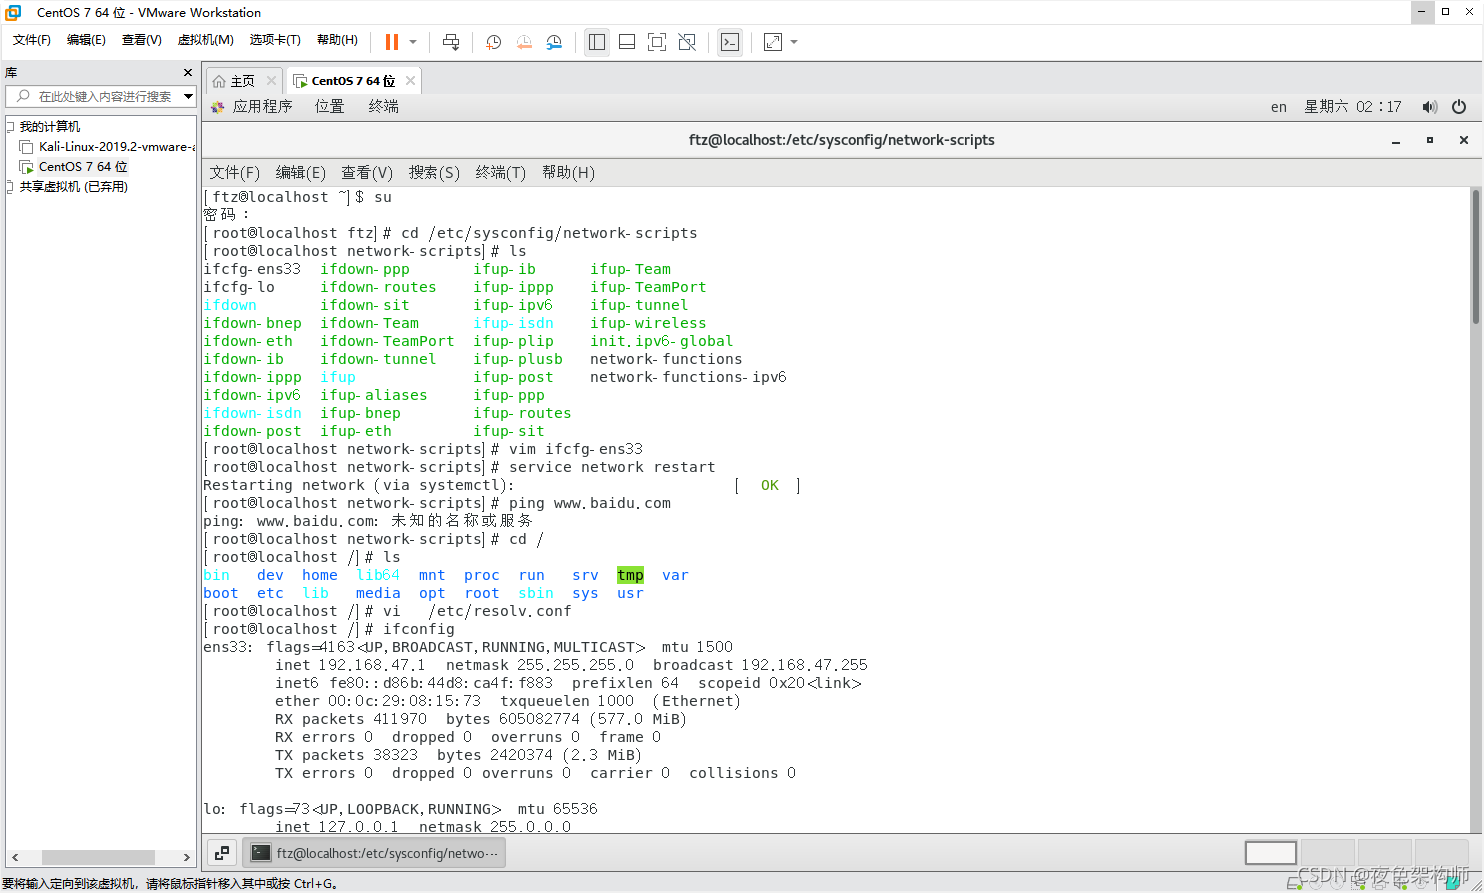Image resolution: width=1484 pixels, height=893 pixels.
Task: Open the power options dropdown beside the pause button
Action: (x=413, y=42)
